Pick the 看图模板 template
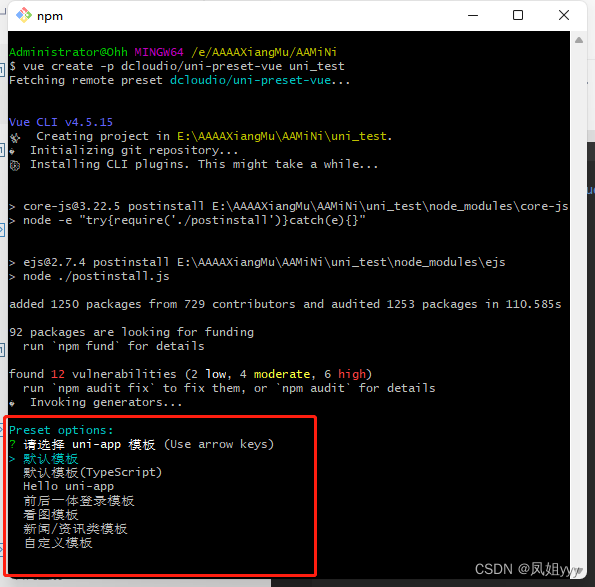The height and width of the screenshot is (587, 595). coord(50,515)
